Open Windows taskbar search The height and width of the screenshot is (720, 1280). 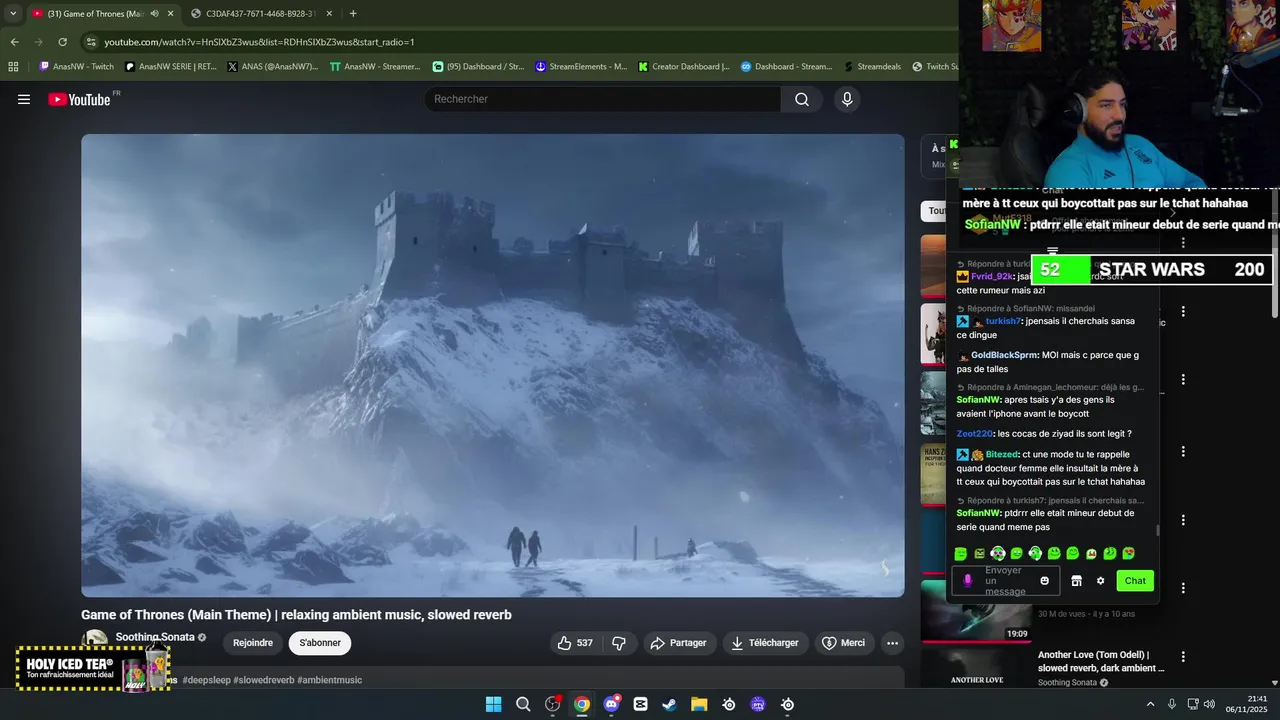(523, 704)
